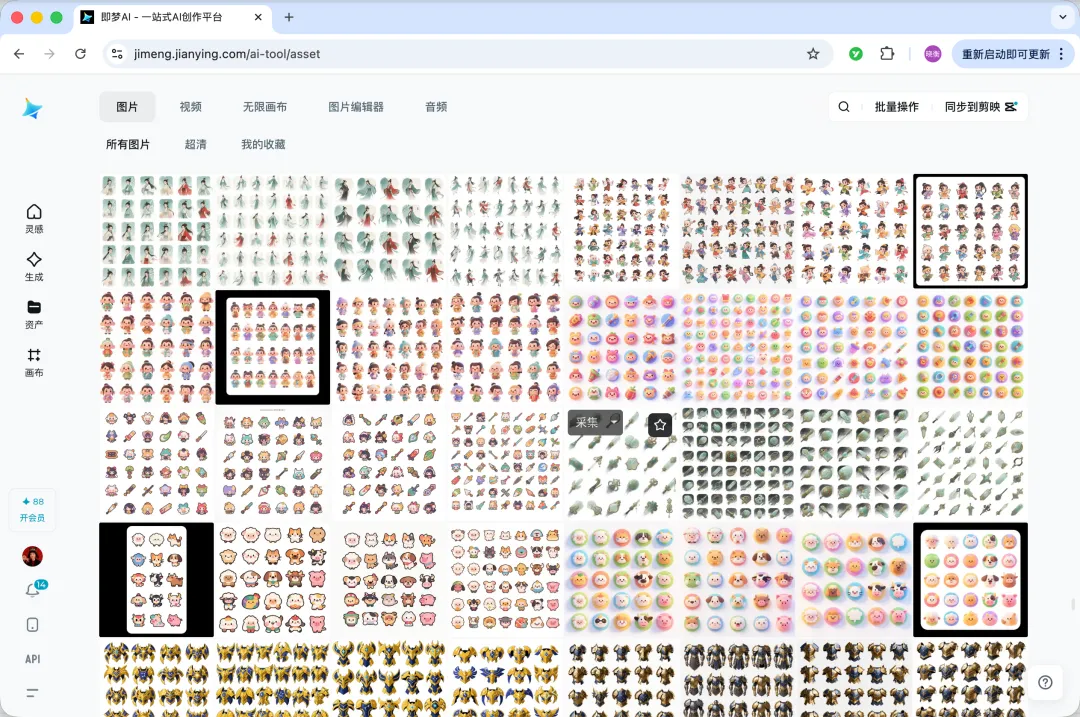Viewport: 1080px width, 717px height.
Task: Toggle the star favorite on hovered thumbnail
Action: [x=660, y=424]
